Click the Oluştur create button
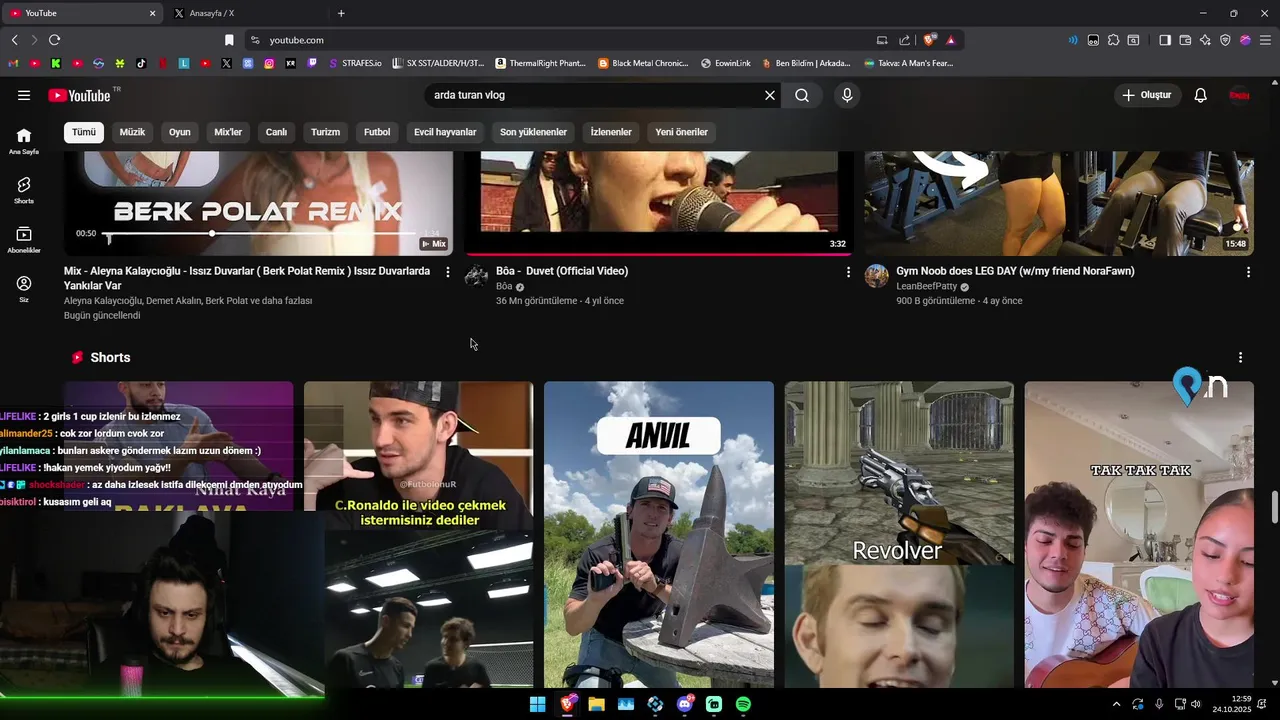Image resolution: width=1280 pixels, height=720 pixels. pos(1147,95)
